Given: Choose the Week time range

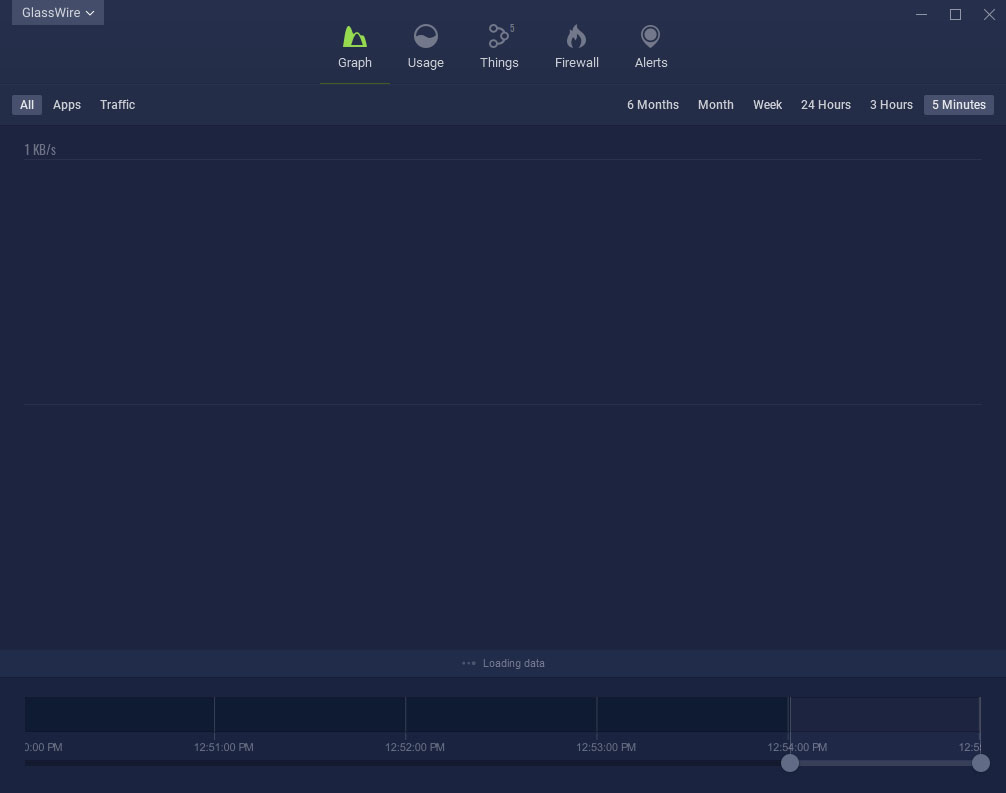Looking at the screenshot, I should [x=767, y=105].
